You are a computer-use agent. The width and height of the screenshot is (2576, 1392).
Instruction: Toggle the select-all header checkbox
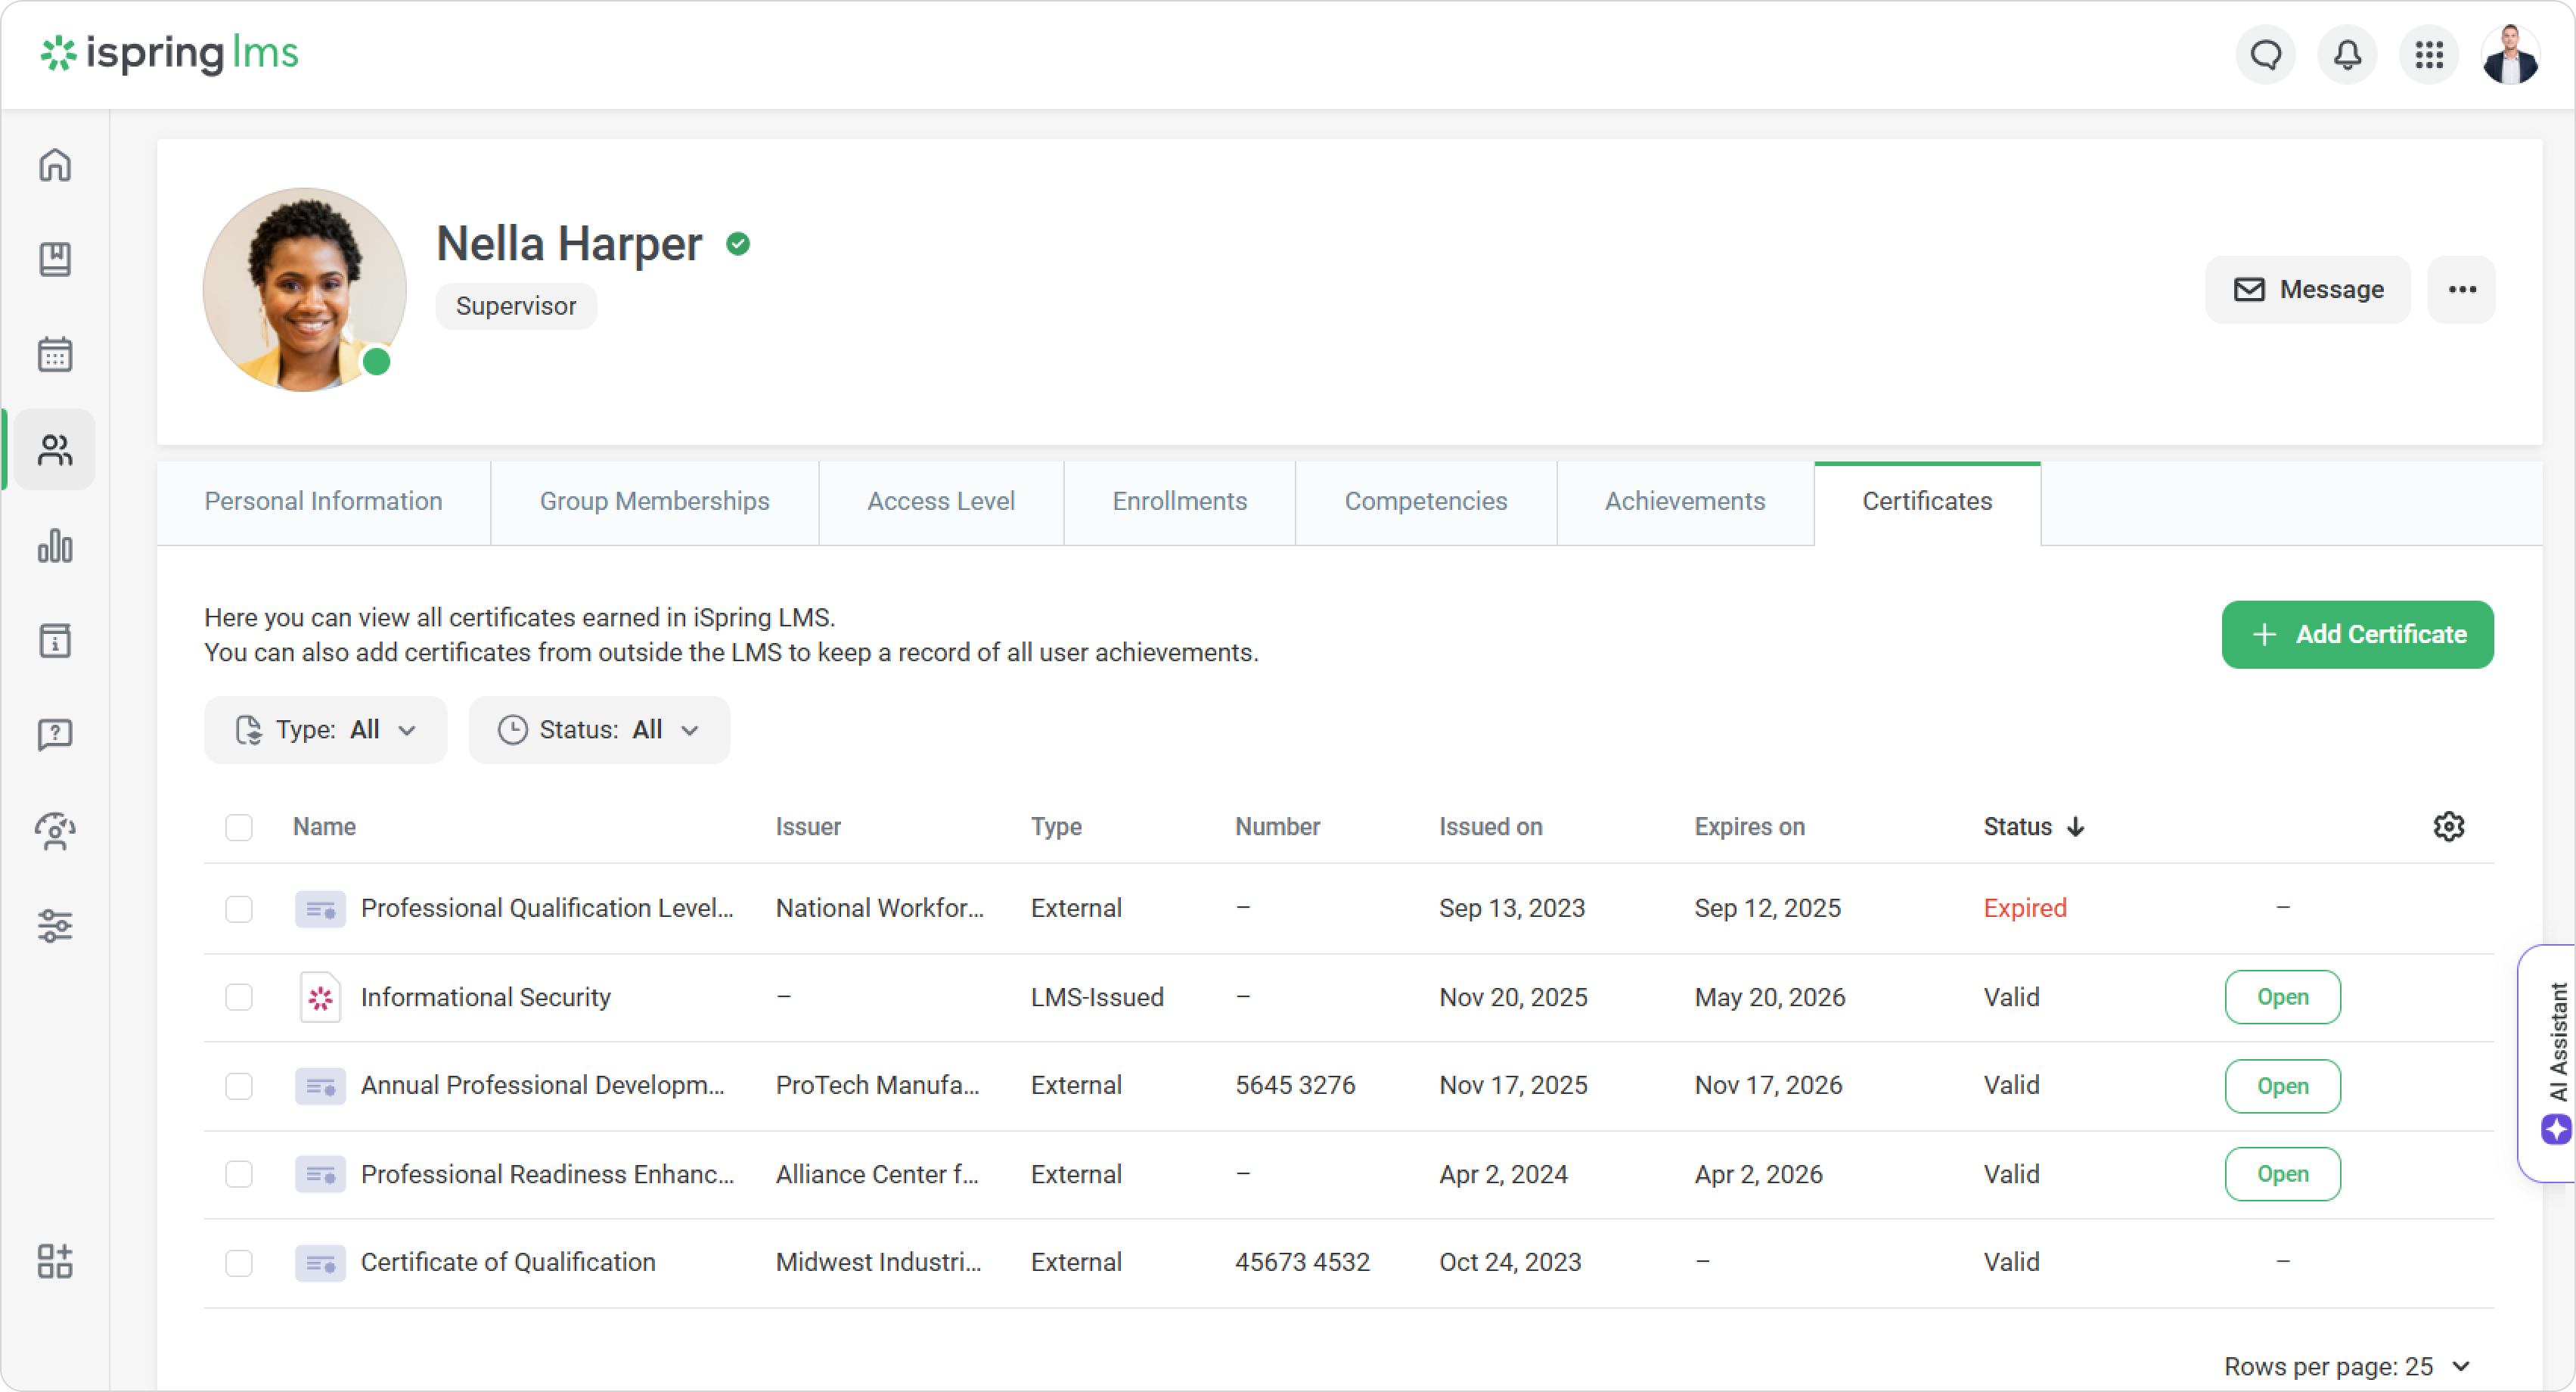coord(239,827)
